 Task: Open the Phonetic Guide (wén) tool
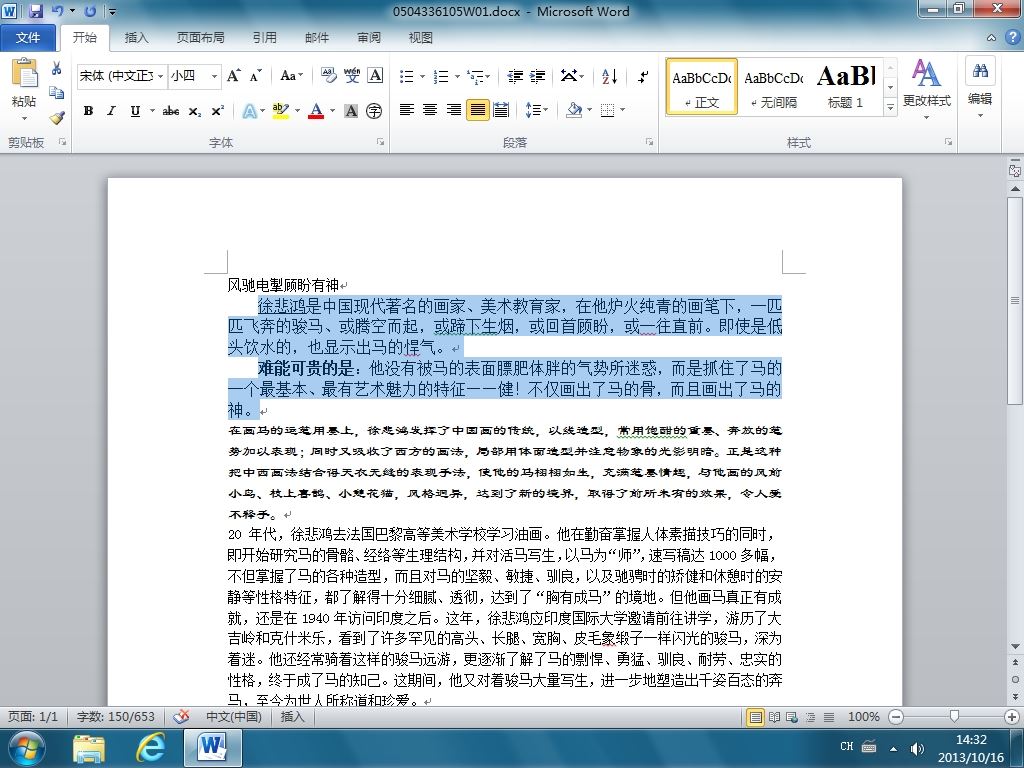click(x=352, y=76)
